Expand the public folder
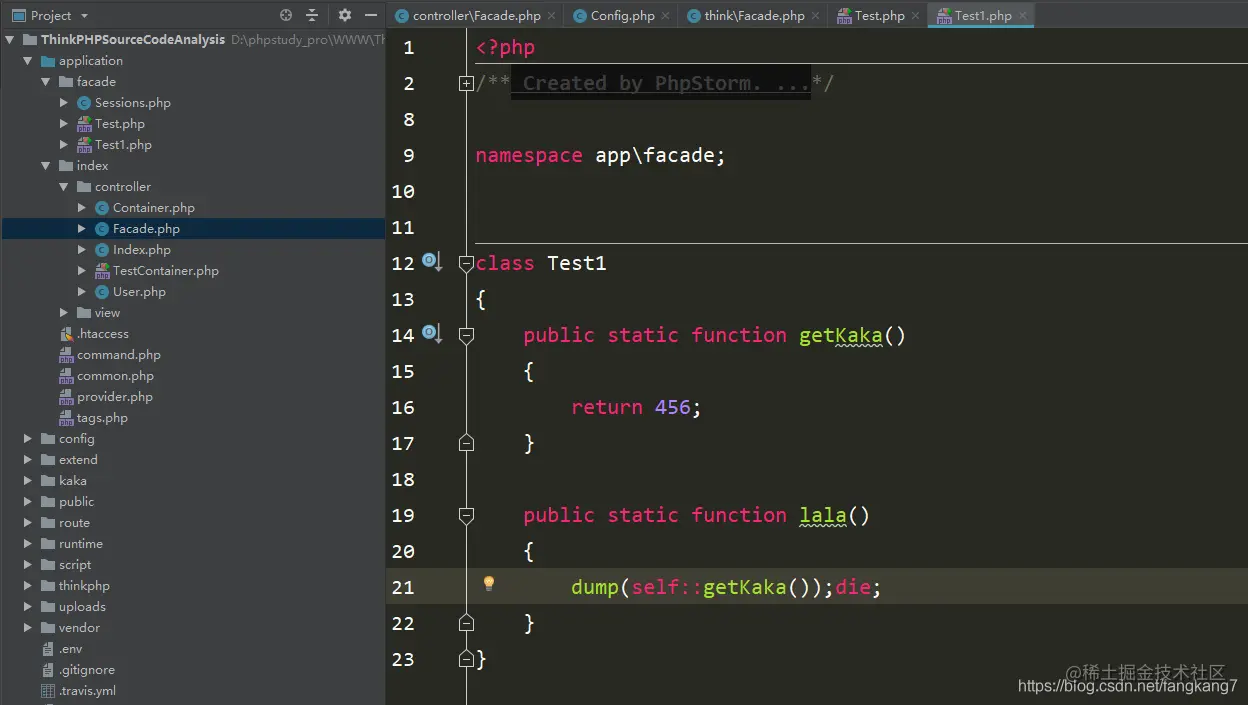Image resolution: width=1248 pixels, height=705 pixels. click(28, 502)
